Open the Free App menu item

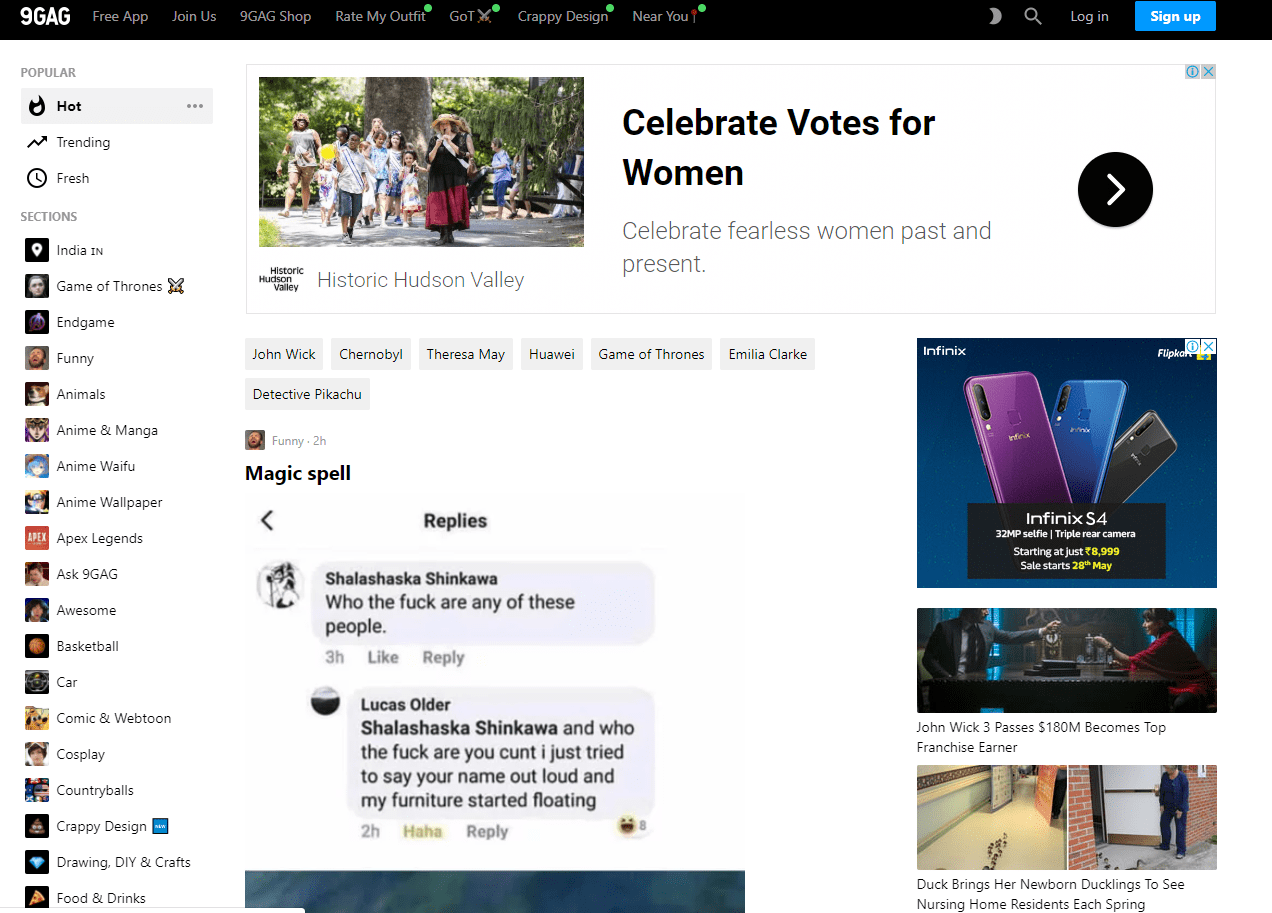click(x=120, y=16)
